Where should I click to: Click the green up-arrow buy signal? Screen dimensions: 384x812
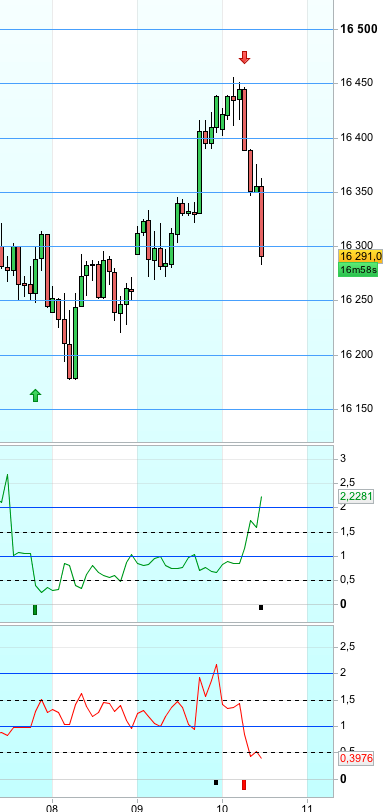[x=35, y=395]
